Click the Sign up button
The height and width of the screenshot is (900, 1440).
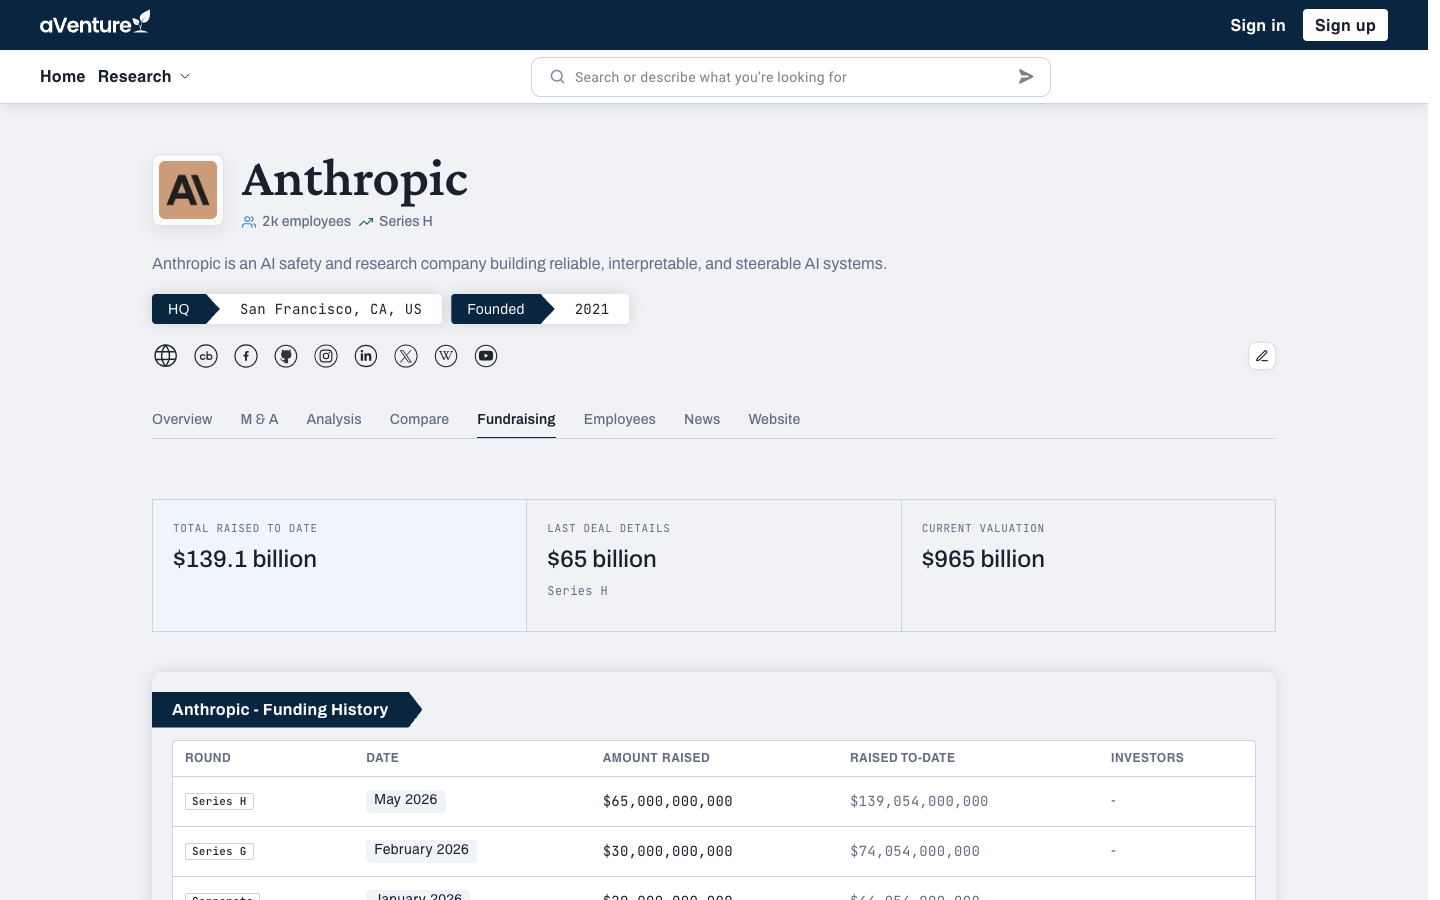pos(1345,25)
